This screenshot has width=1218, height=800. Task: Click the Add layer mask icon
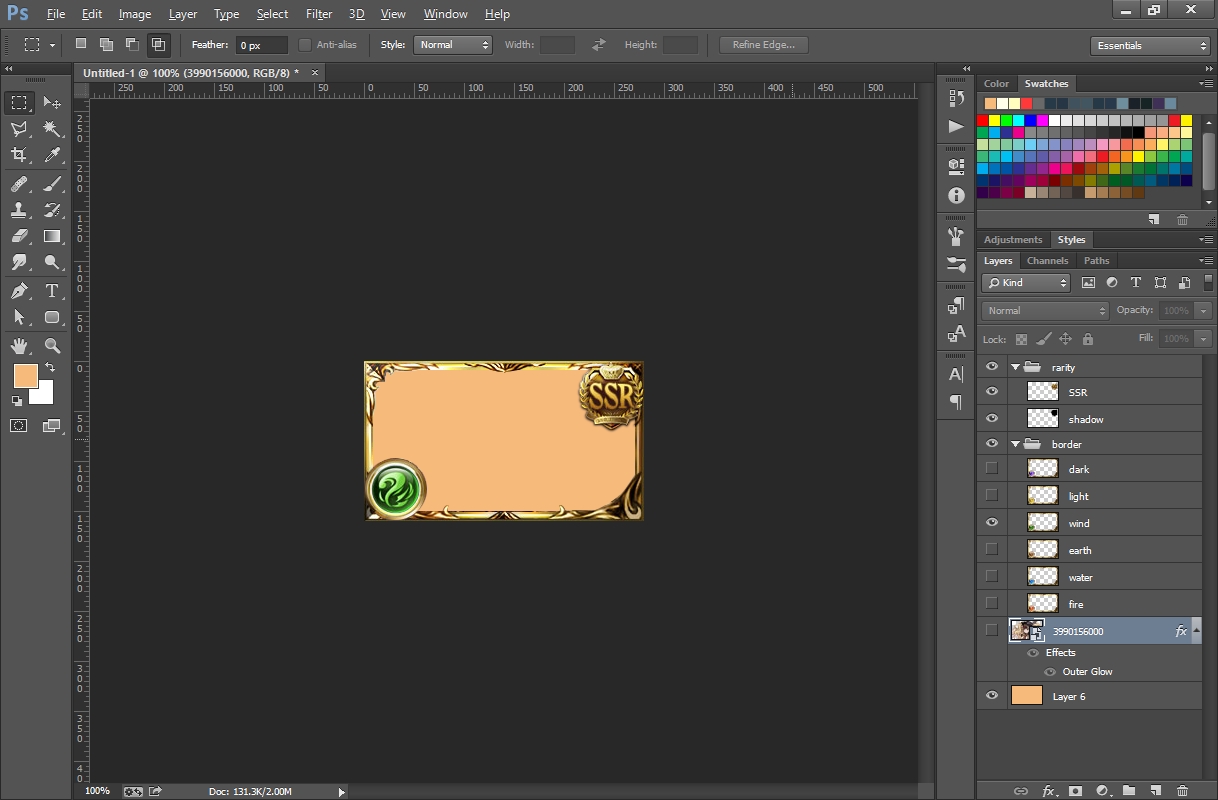[x=1074, y=791]
